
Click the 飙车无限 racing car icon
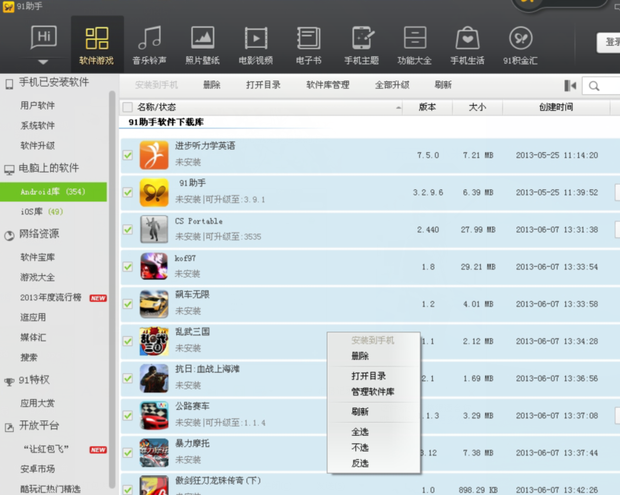154,304
